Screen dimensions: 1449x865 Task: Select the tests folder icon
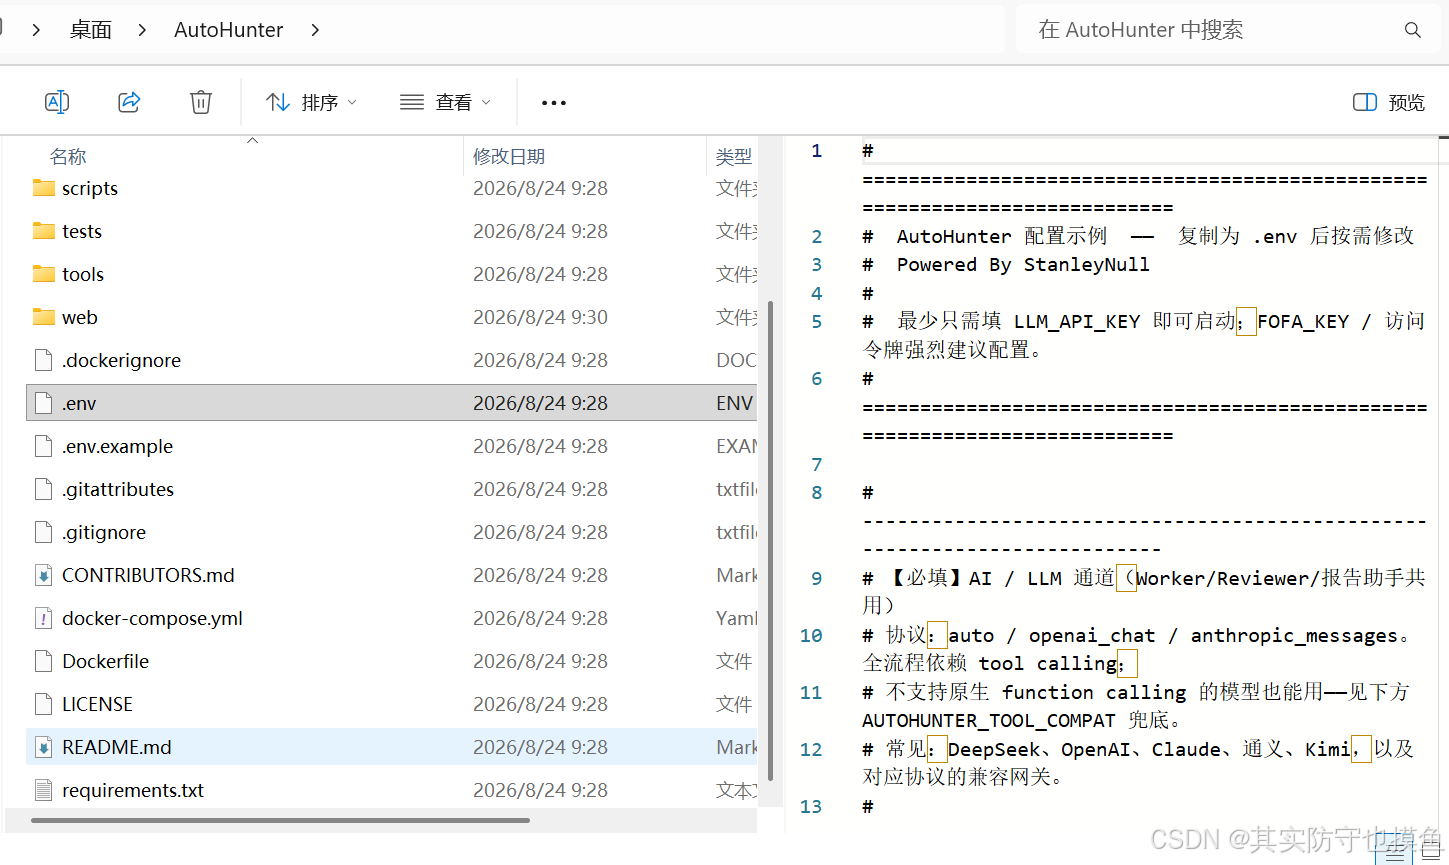point(44,231)
